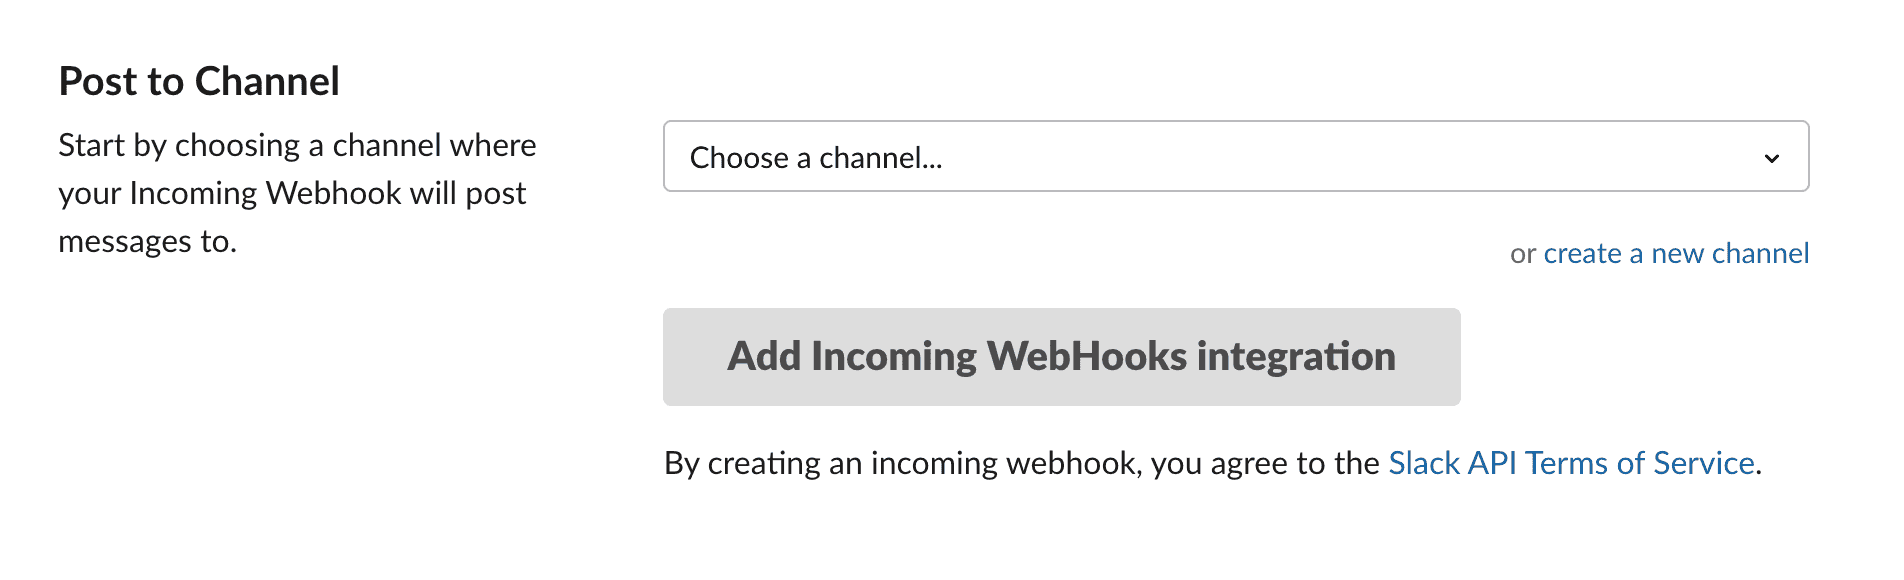Click the Post to Channel heading

point(199,81)
